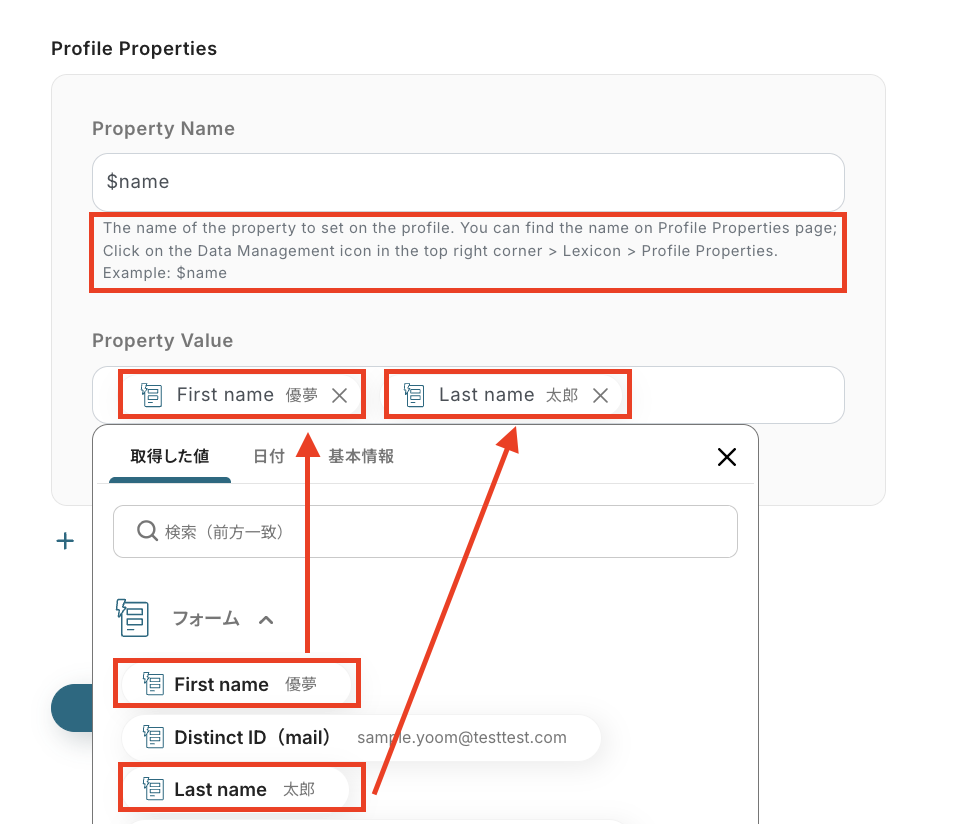Click the フォーム section form icon
Screen dimensions: 958x824
coord(132,618)
